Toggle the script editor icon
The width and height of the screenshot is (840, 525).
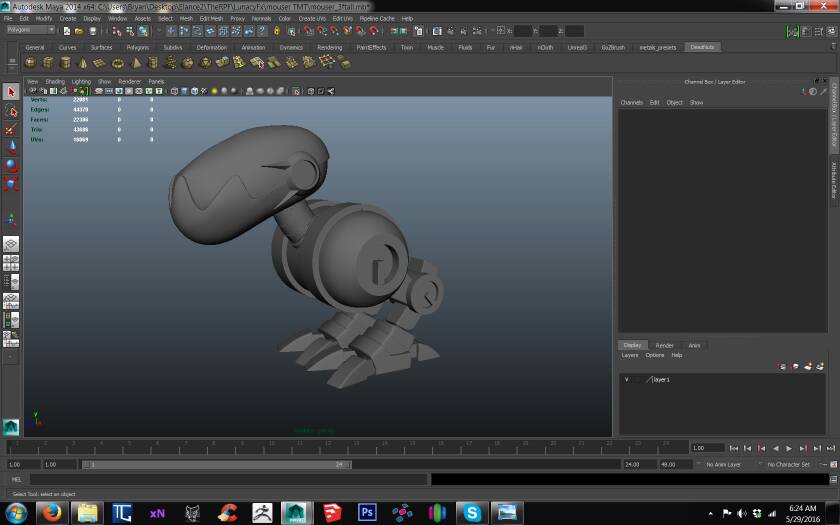(833, 479)
